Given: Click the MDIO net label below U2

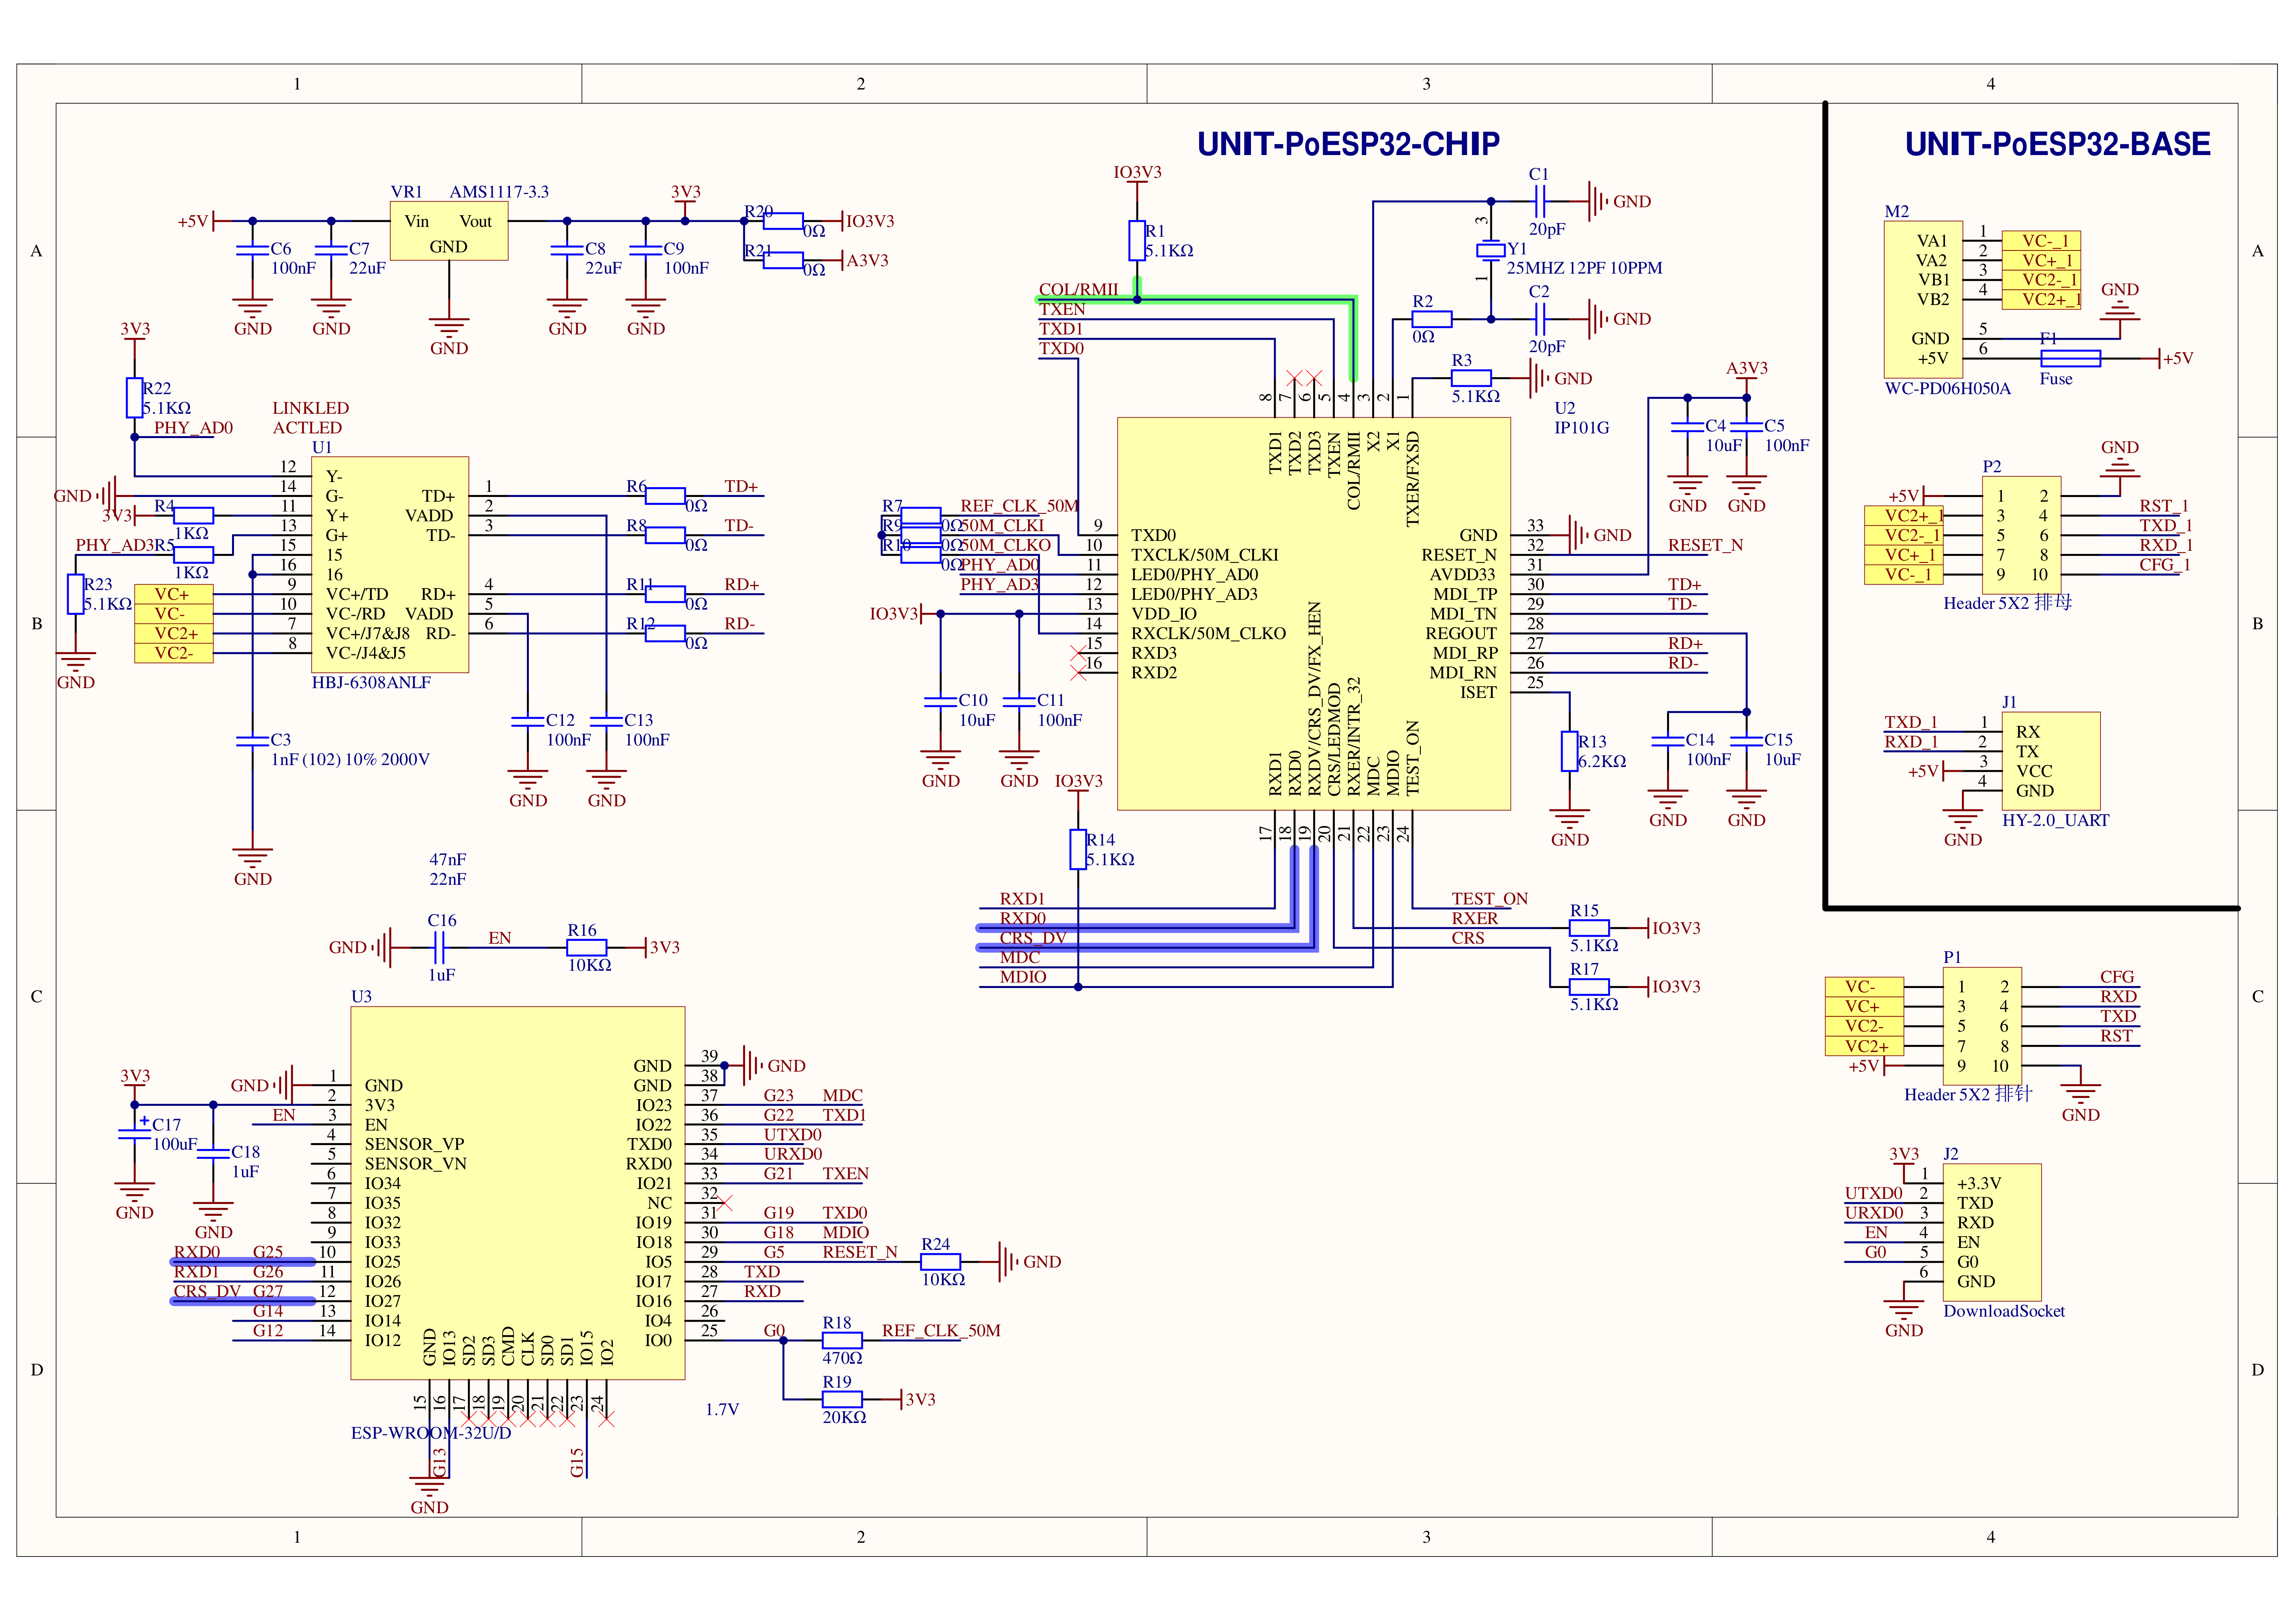Looking at the screenshot, I should [x=1023, y=978].
